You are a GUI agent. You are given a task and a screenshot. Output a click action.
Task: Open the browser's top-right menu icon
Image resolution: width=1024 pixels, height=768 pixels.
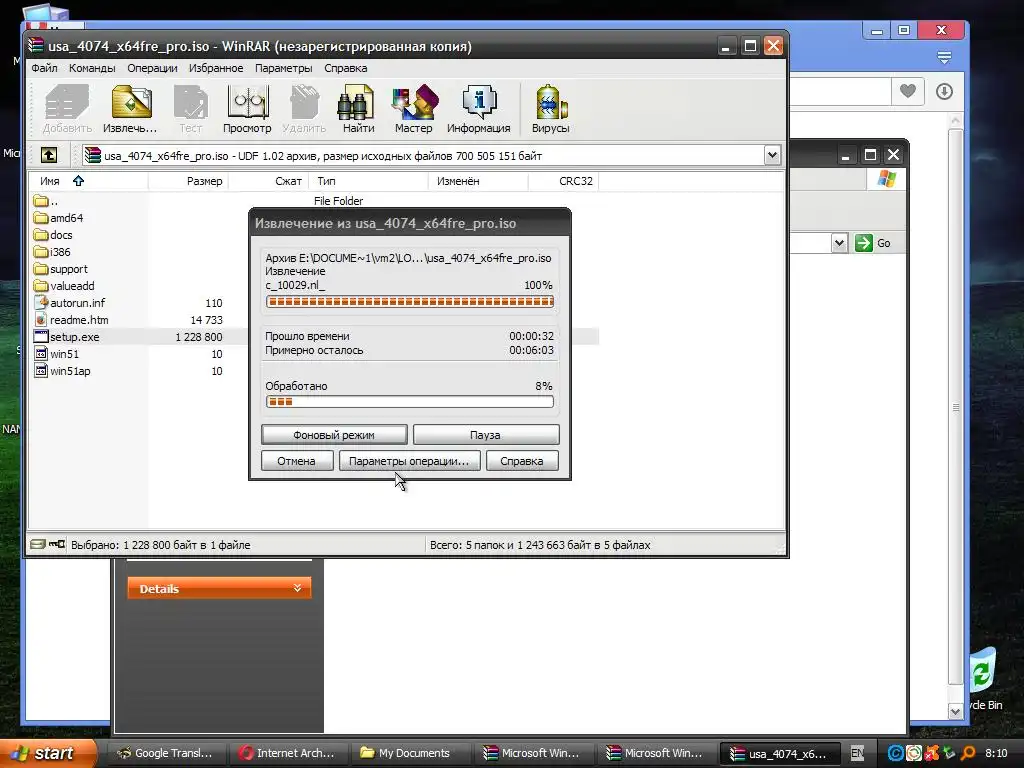click(x=944, y=58)
